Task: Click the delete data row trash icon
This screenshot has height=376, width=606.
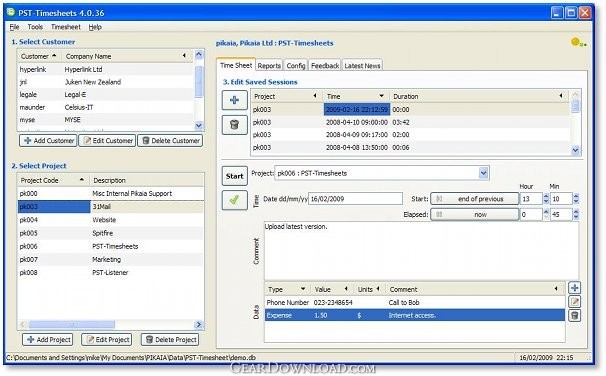Action: (x=574, y=316)
